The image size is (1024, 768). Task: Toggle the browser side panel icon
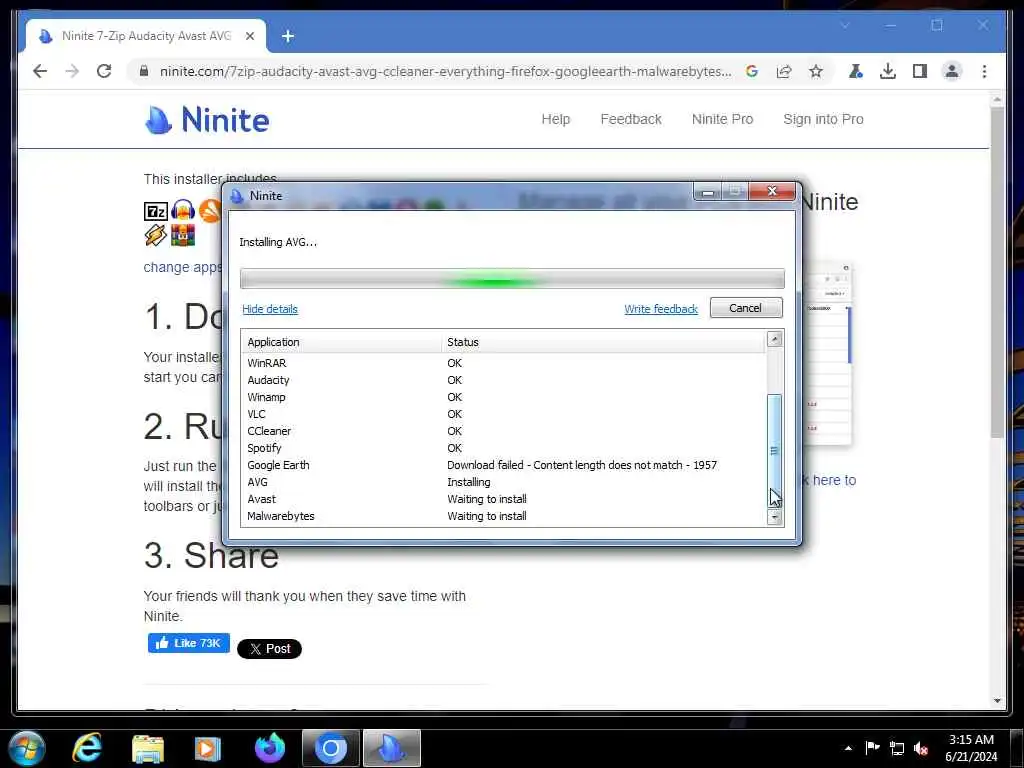pyautogui.click(x=920, y=71)
